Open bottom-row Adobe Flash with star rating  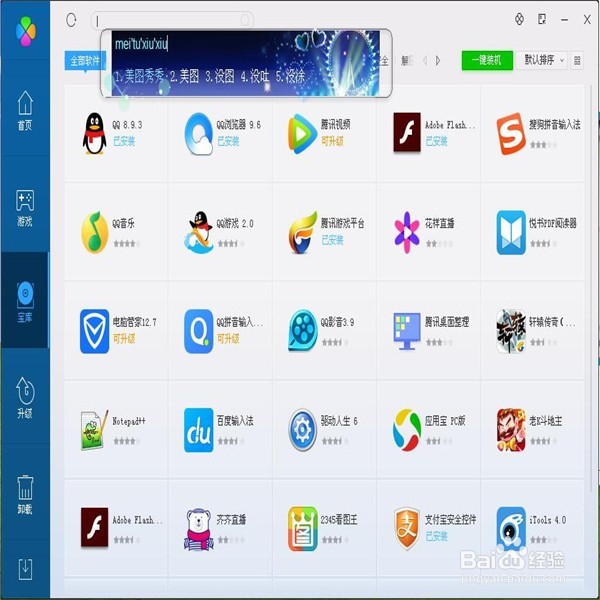[94, 527]
